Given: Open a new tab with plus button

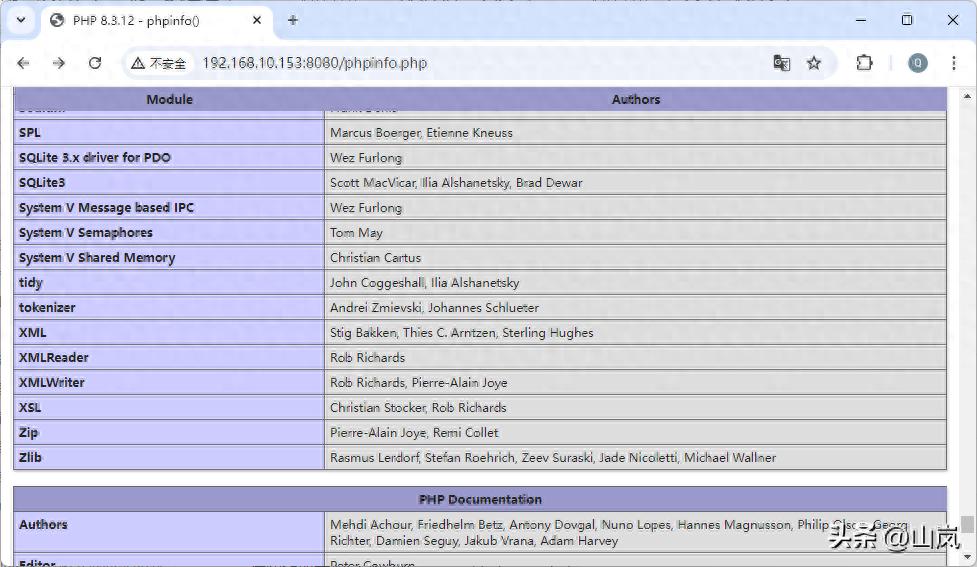Looking at the screenshot, I should coord(292,20).
